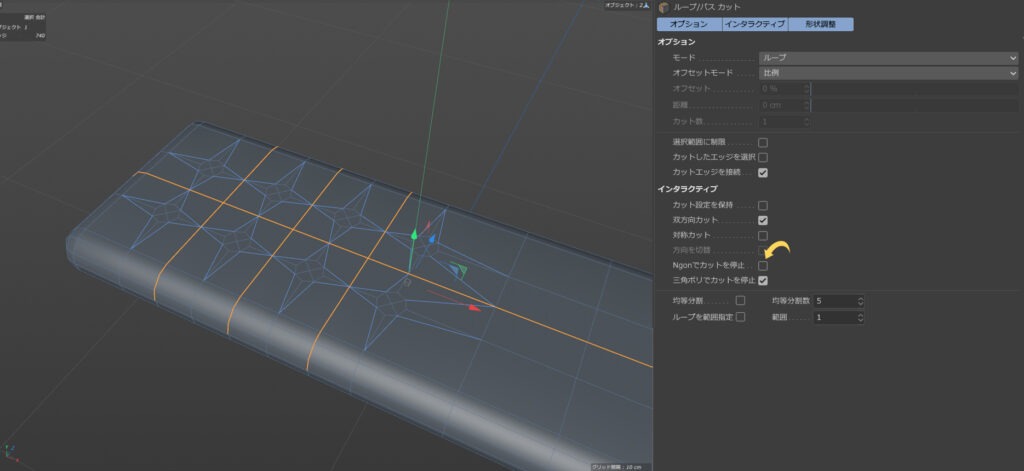Open the モード dropdown showing ループ
The image size is (1024, 471).
point(888,58)
